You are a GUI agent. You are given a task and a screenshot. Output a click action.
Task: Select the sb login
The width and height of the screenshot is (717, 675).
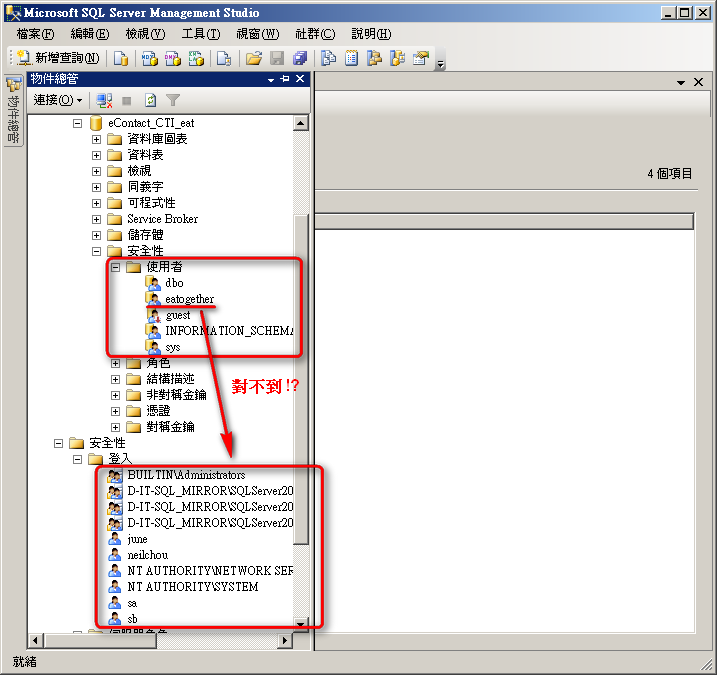coord(132,619)
